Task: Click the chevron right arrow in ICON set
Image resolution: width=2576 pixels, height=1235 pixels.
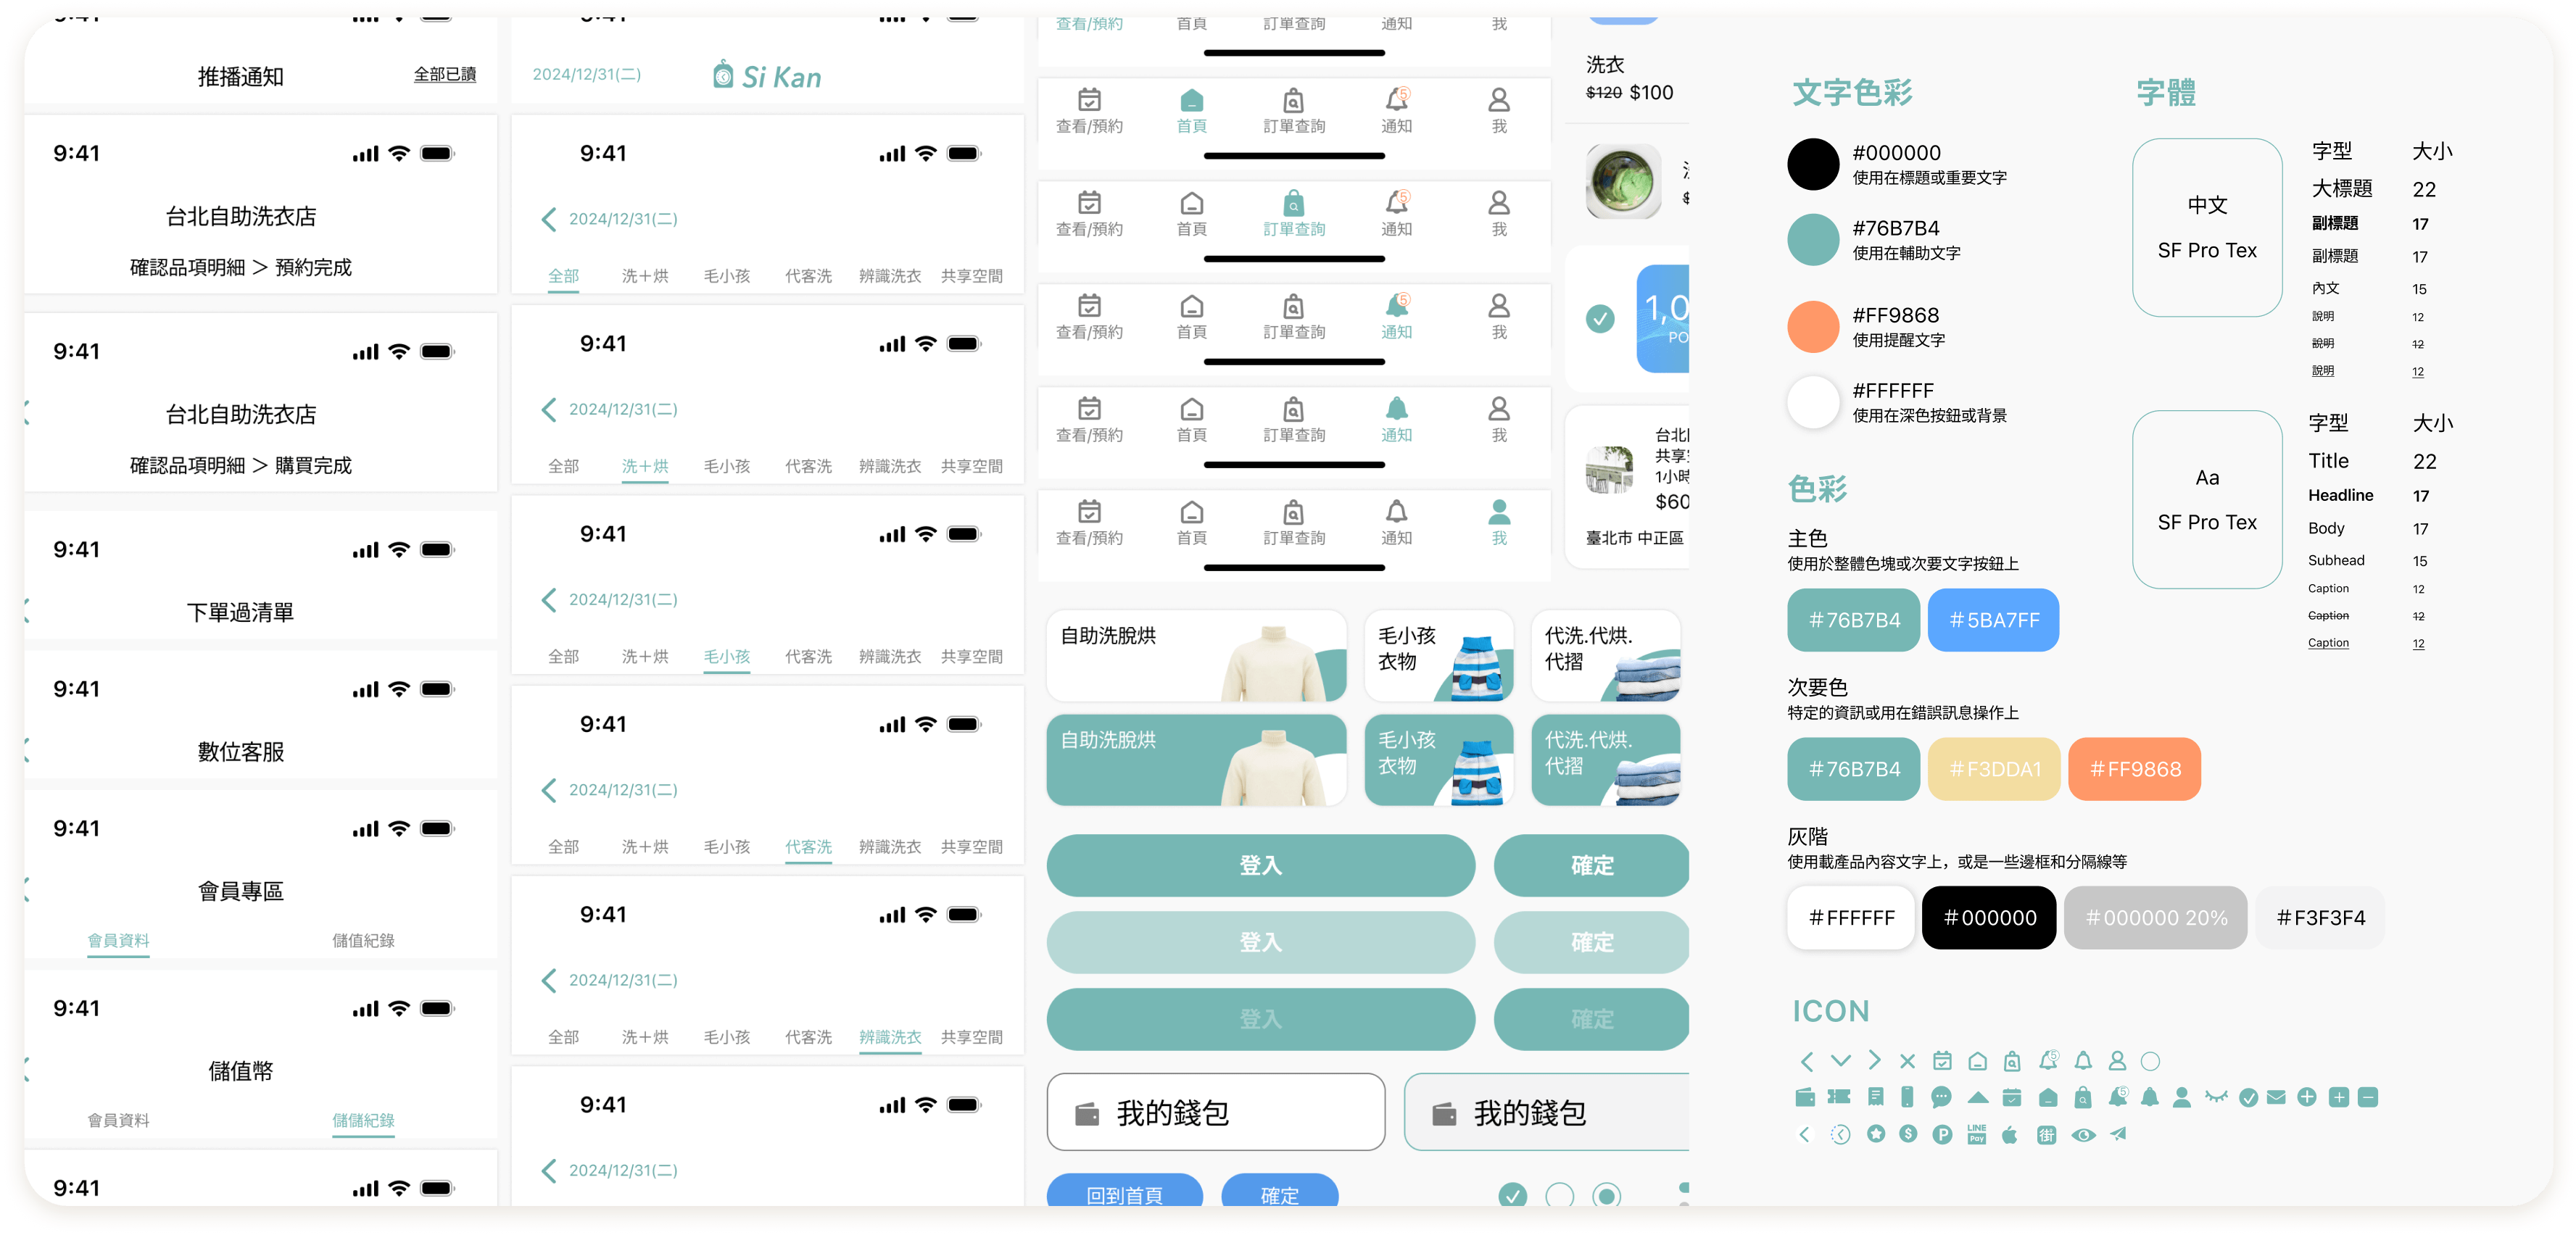Action: point(1874,1060)
